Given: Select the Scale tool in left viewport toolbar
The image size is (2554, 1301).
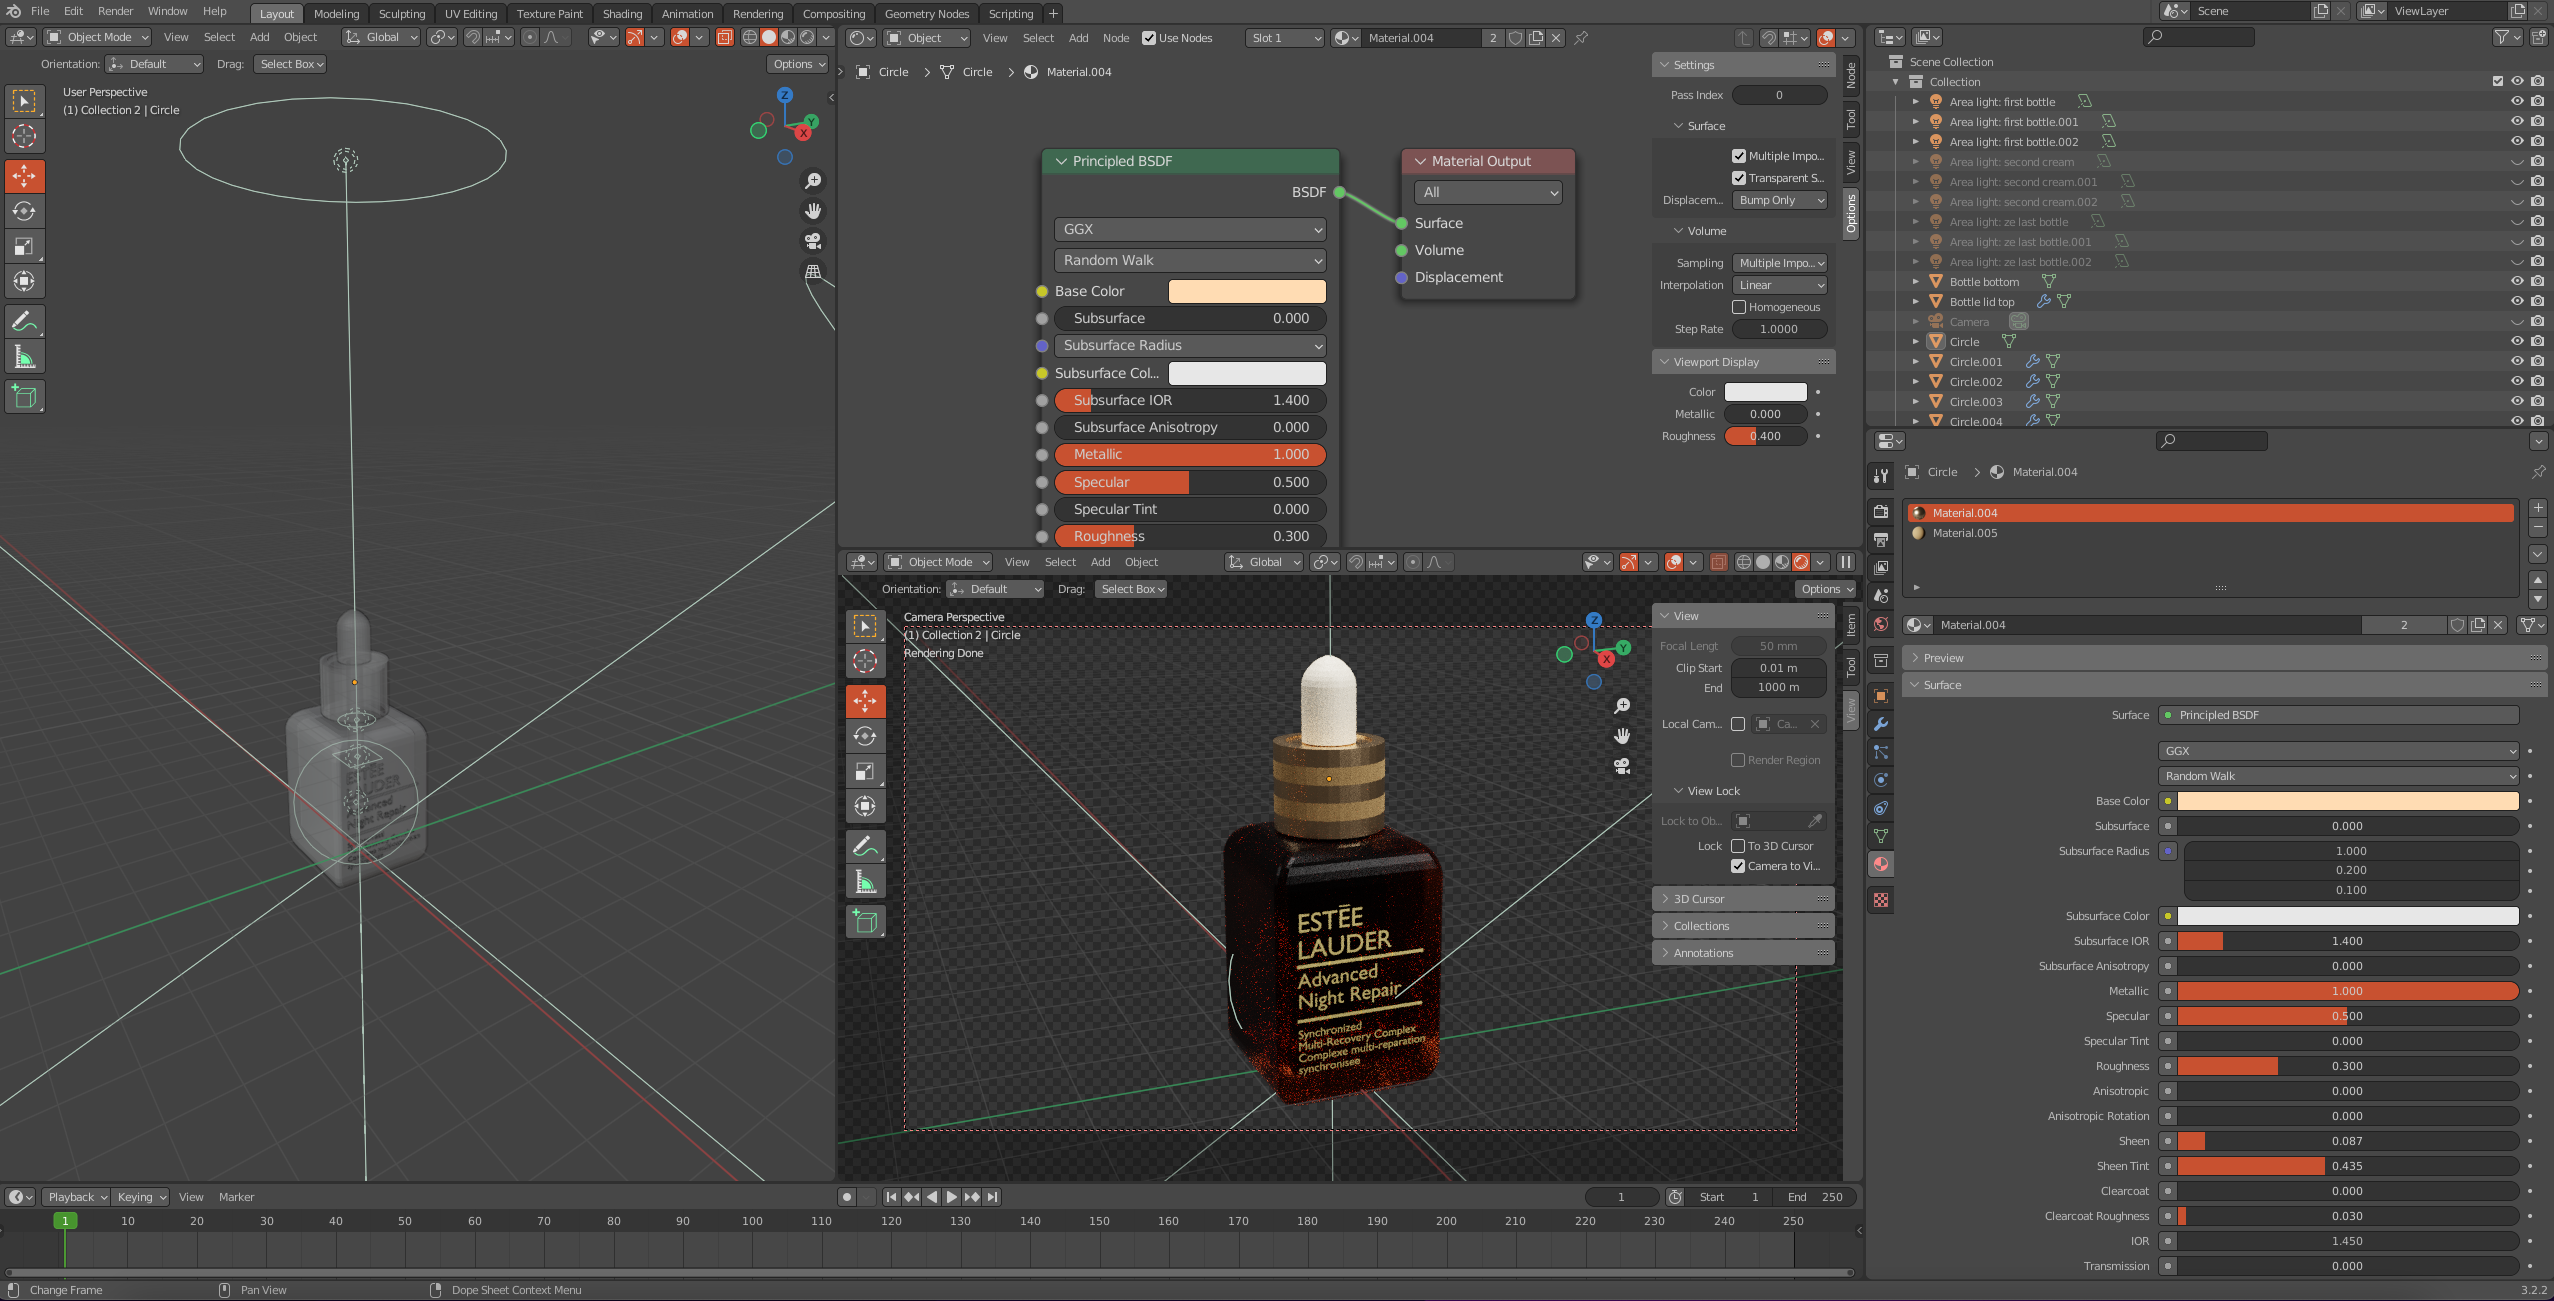Looking at the screenshot, I should click(x=24, y=246).
